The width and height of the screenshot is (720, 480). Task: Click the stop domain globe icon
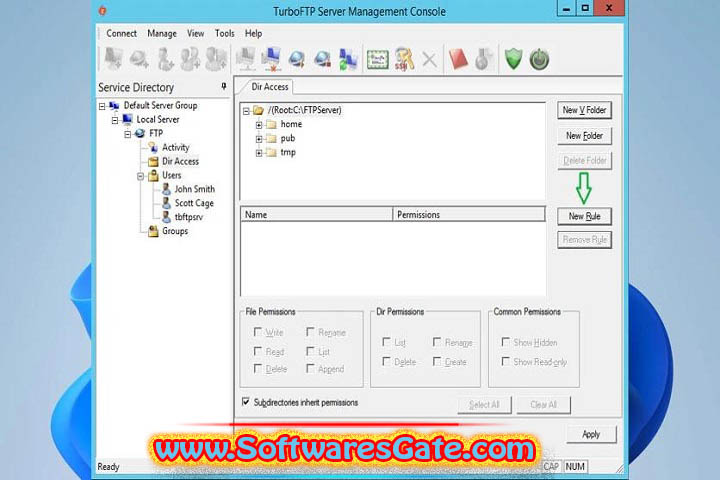322,59
